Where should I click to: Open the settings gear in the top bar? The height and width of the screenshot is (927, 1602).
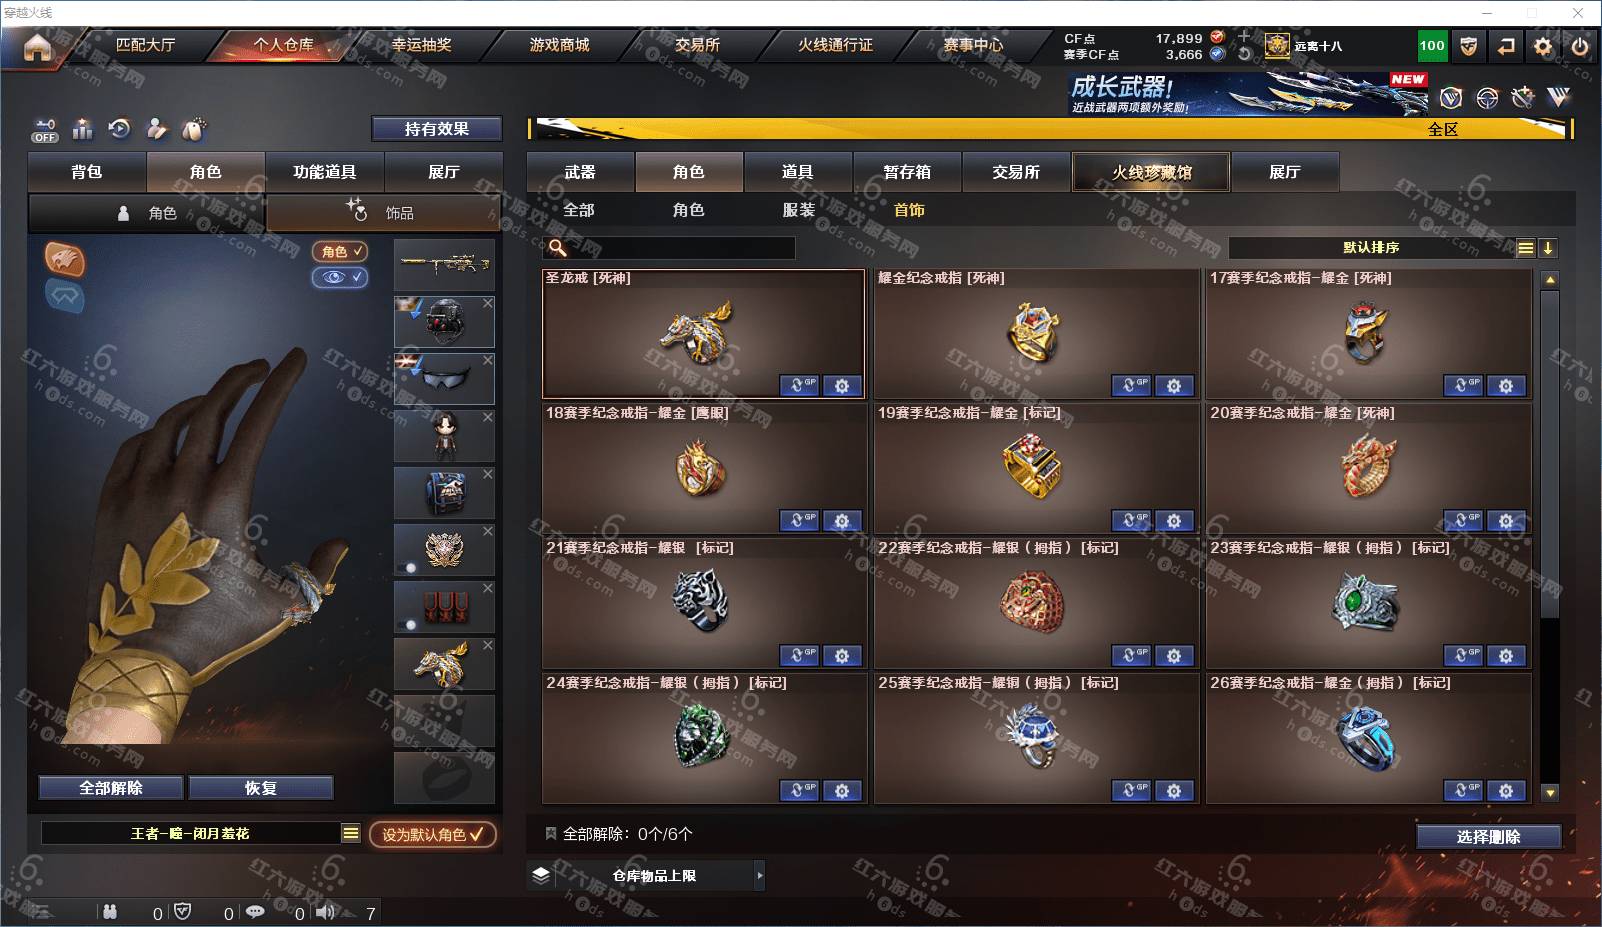(1543, 46)
